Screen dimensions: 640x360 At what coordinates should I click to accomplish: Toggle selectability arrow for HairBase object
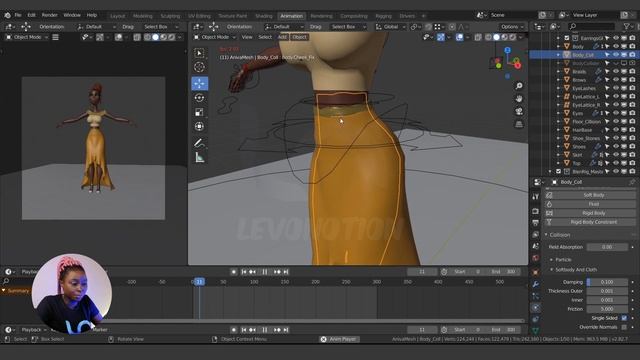(x=607, y=130)
